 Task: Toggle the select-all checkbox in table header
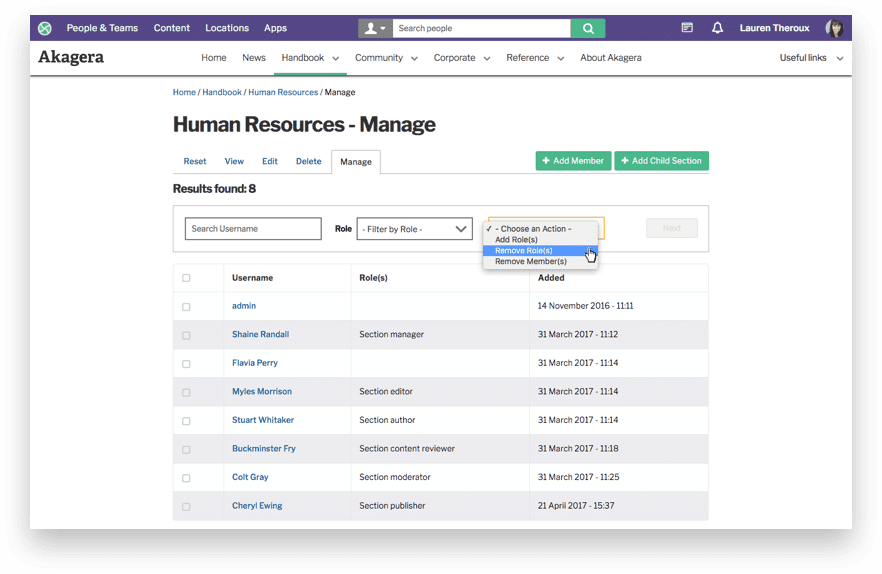(x=186, y=278)
